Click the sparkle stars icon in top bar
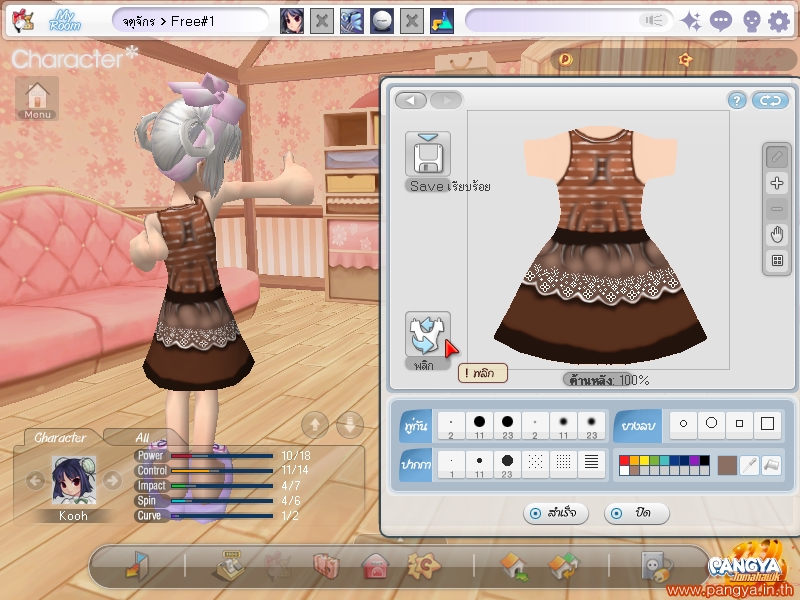Image resolution: width=800 pixels, height=600 pixels. [691, 21]
